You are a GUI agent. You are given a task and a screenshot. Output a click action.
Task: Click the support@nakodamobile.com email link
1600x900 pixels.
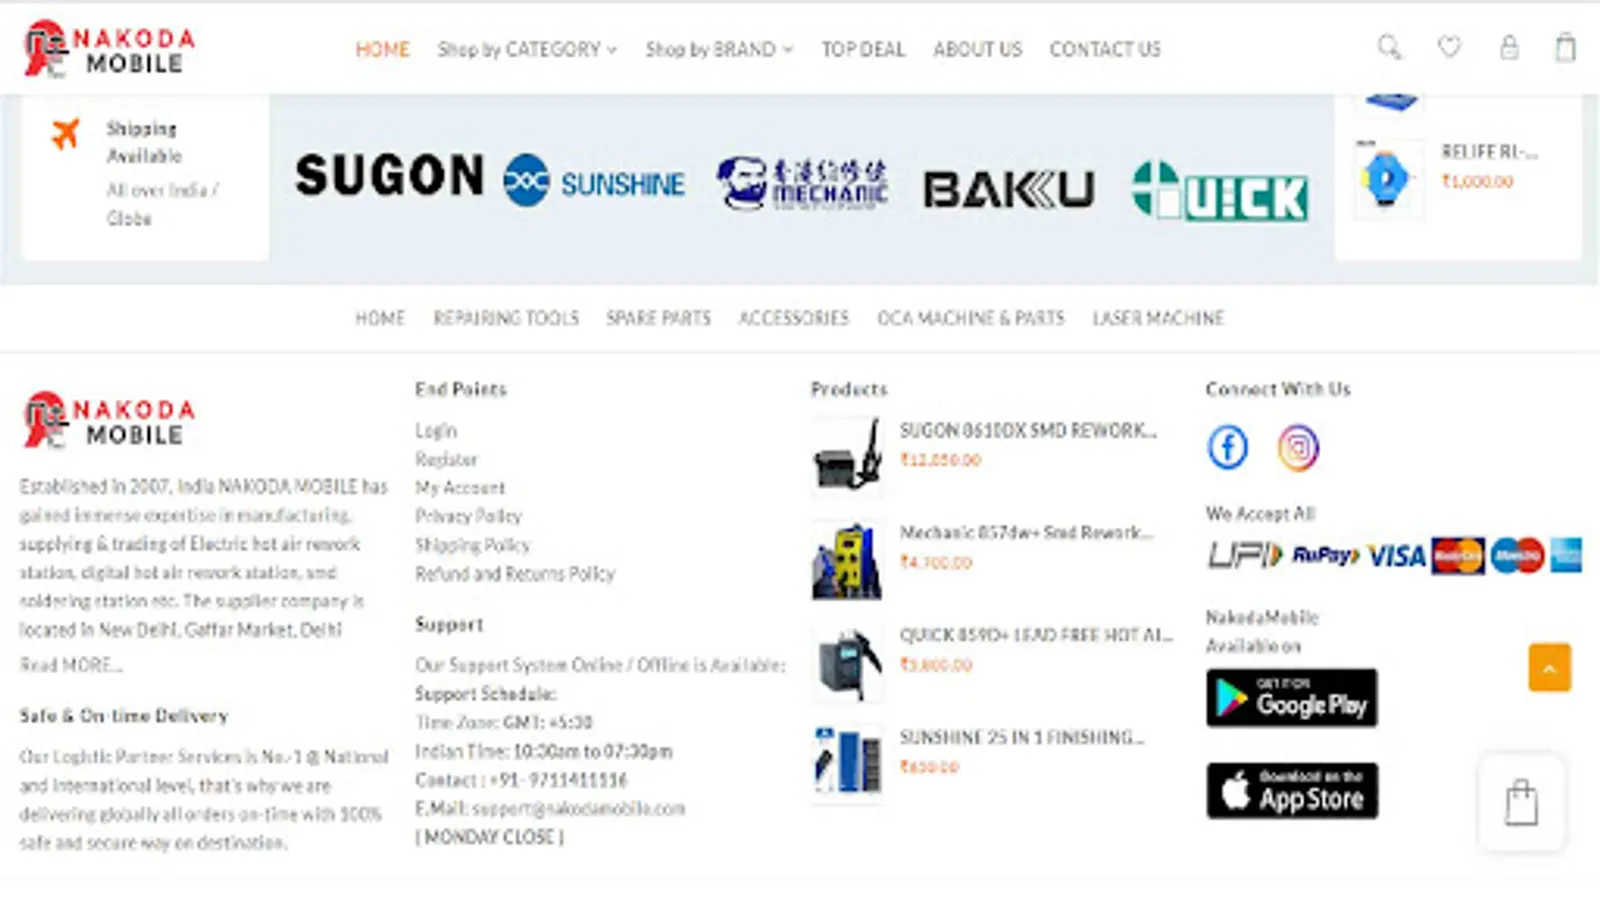click(x=578, y=808)
